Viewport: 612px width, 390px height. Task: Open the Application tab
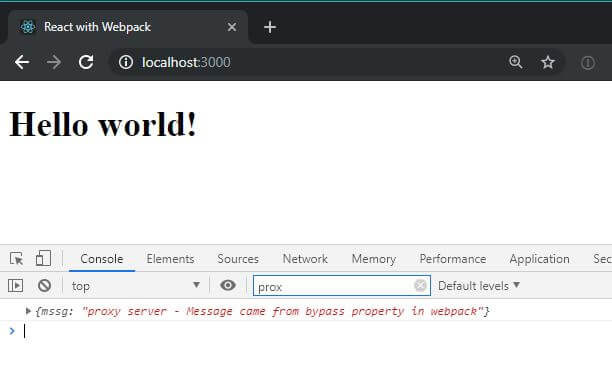[539, 259]
